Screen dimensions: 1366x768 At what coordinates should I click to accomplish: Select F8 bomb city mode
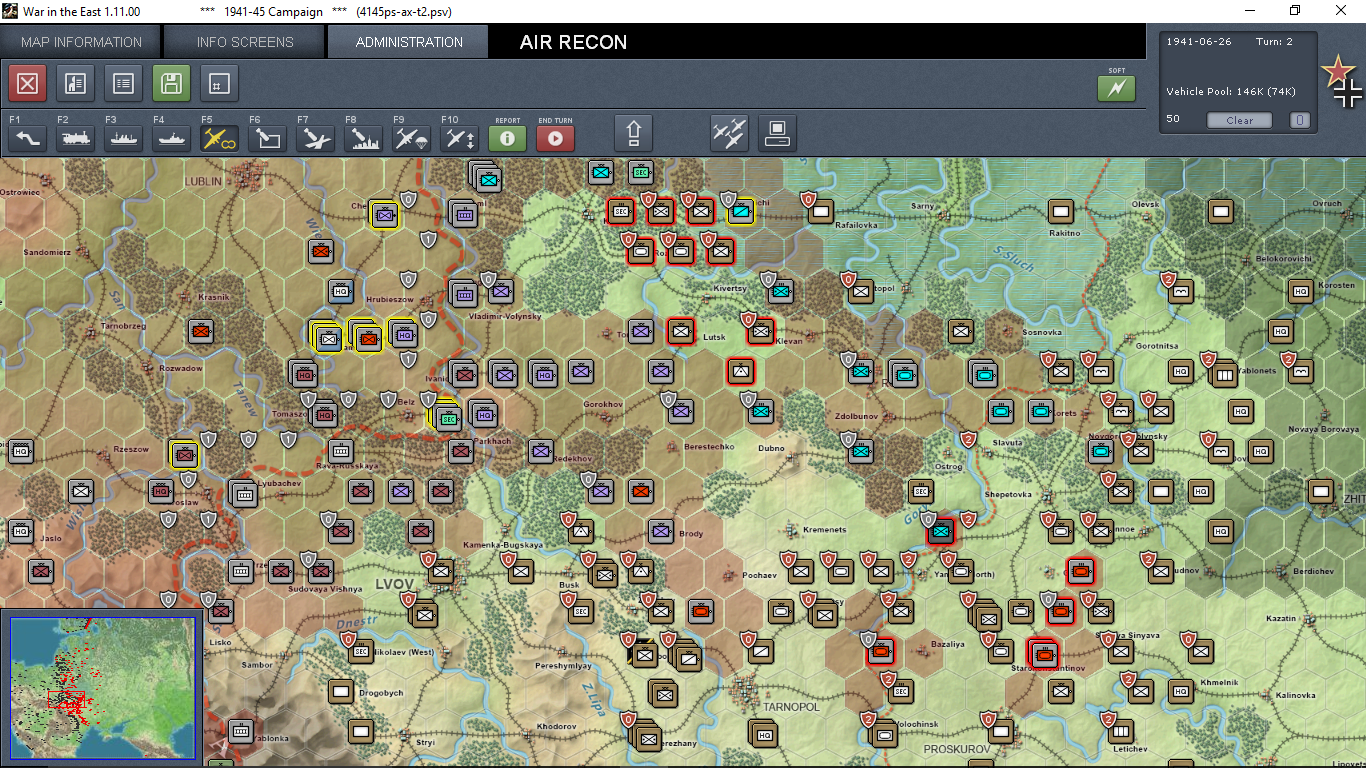tap(363, 138)
